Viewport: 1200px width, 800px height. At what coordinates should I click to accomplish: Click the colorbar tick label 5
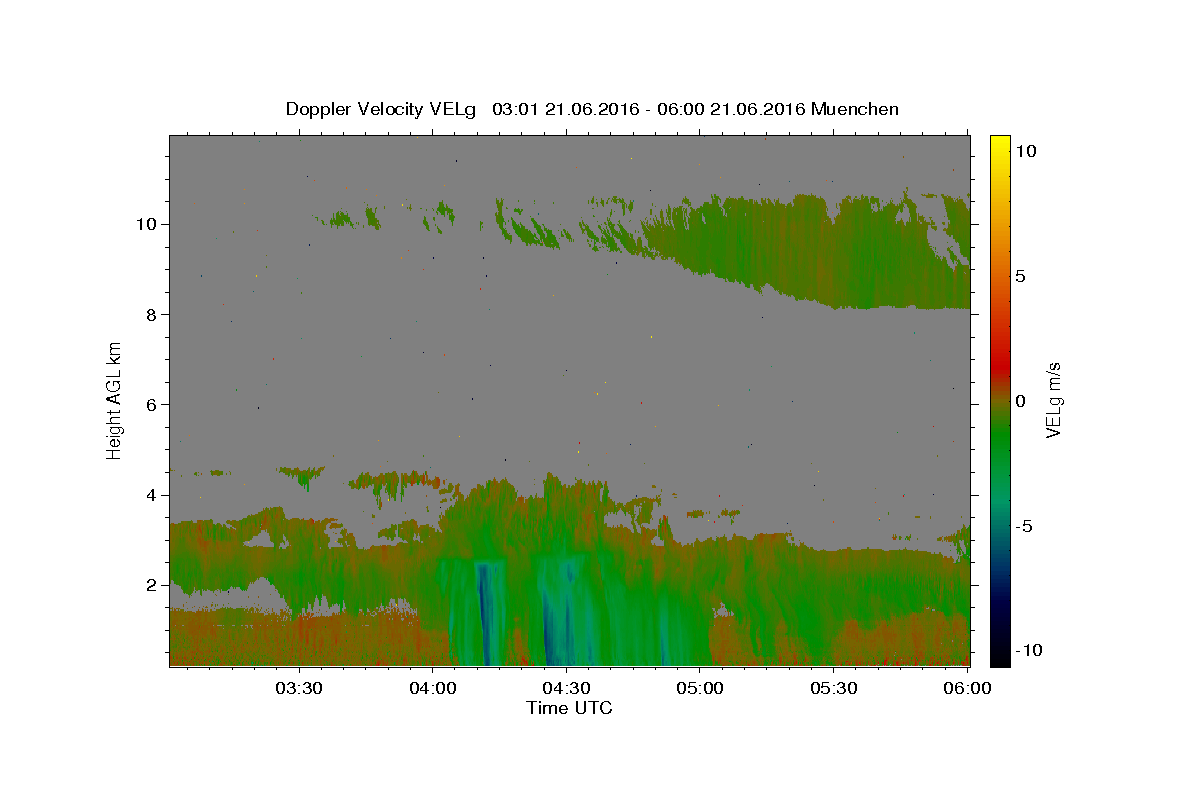pos(1020,276)
